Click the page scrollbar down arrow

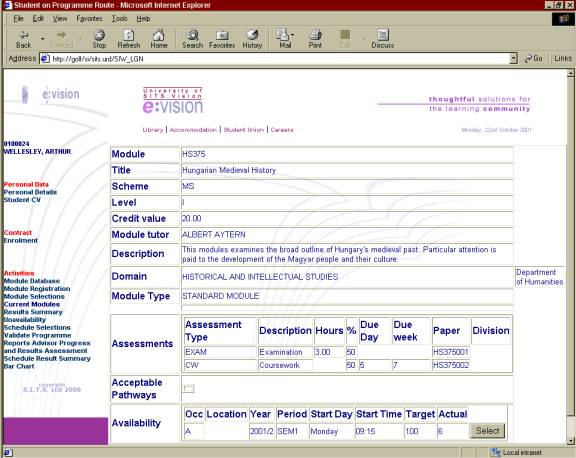570,441
